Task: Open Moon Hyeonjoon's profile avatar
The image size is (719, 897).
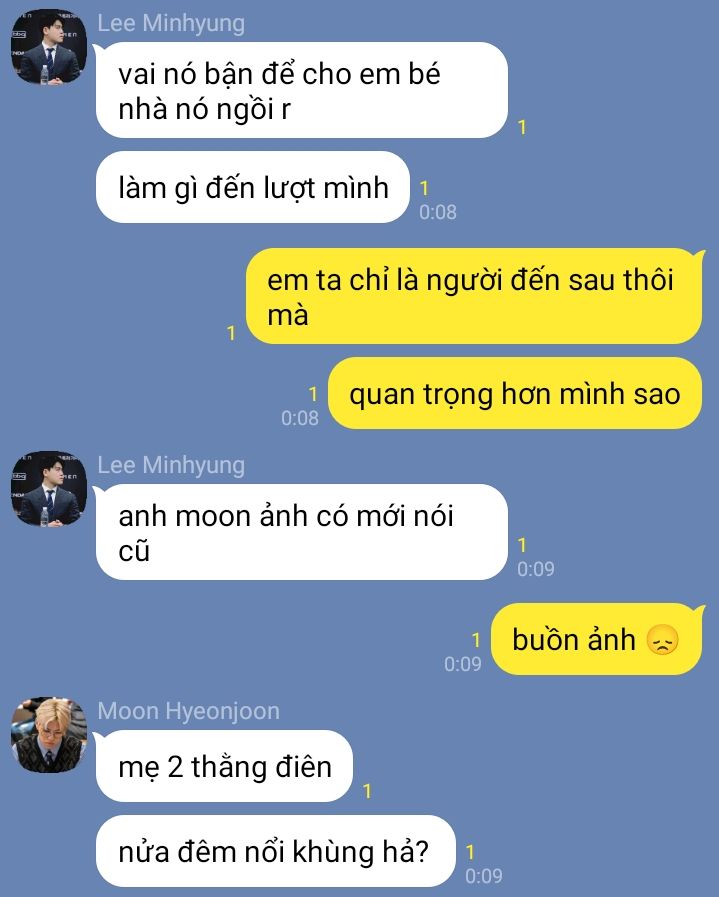Action: (x=49, y=735)
